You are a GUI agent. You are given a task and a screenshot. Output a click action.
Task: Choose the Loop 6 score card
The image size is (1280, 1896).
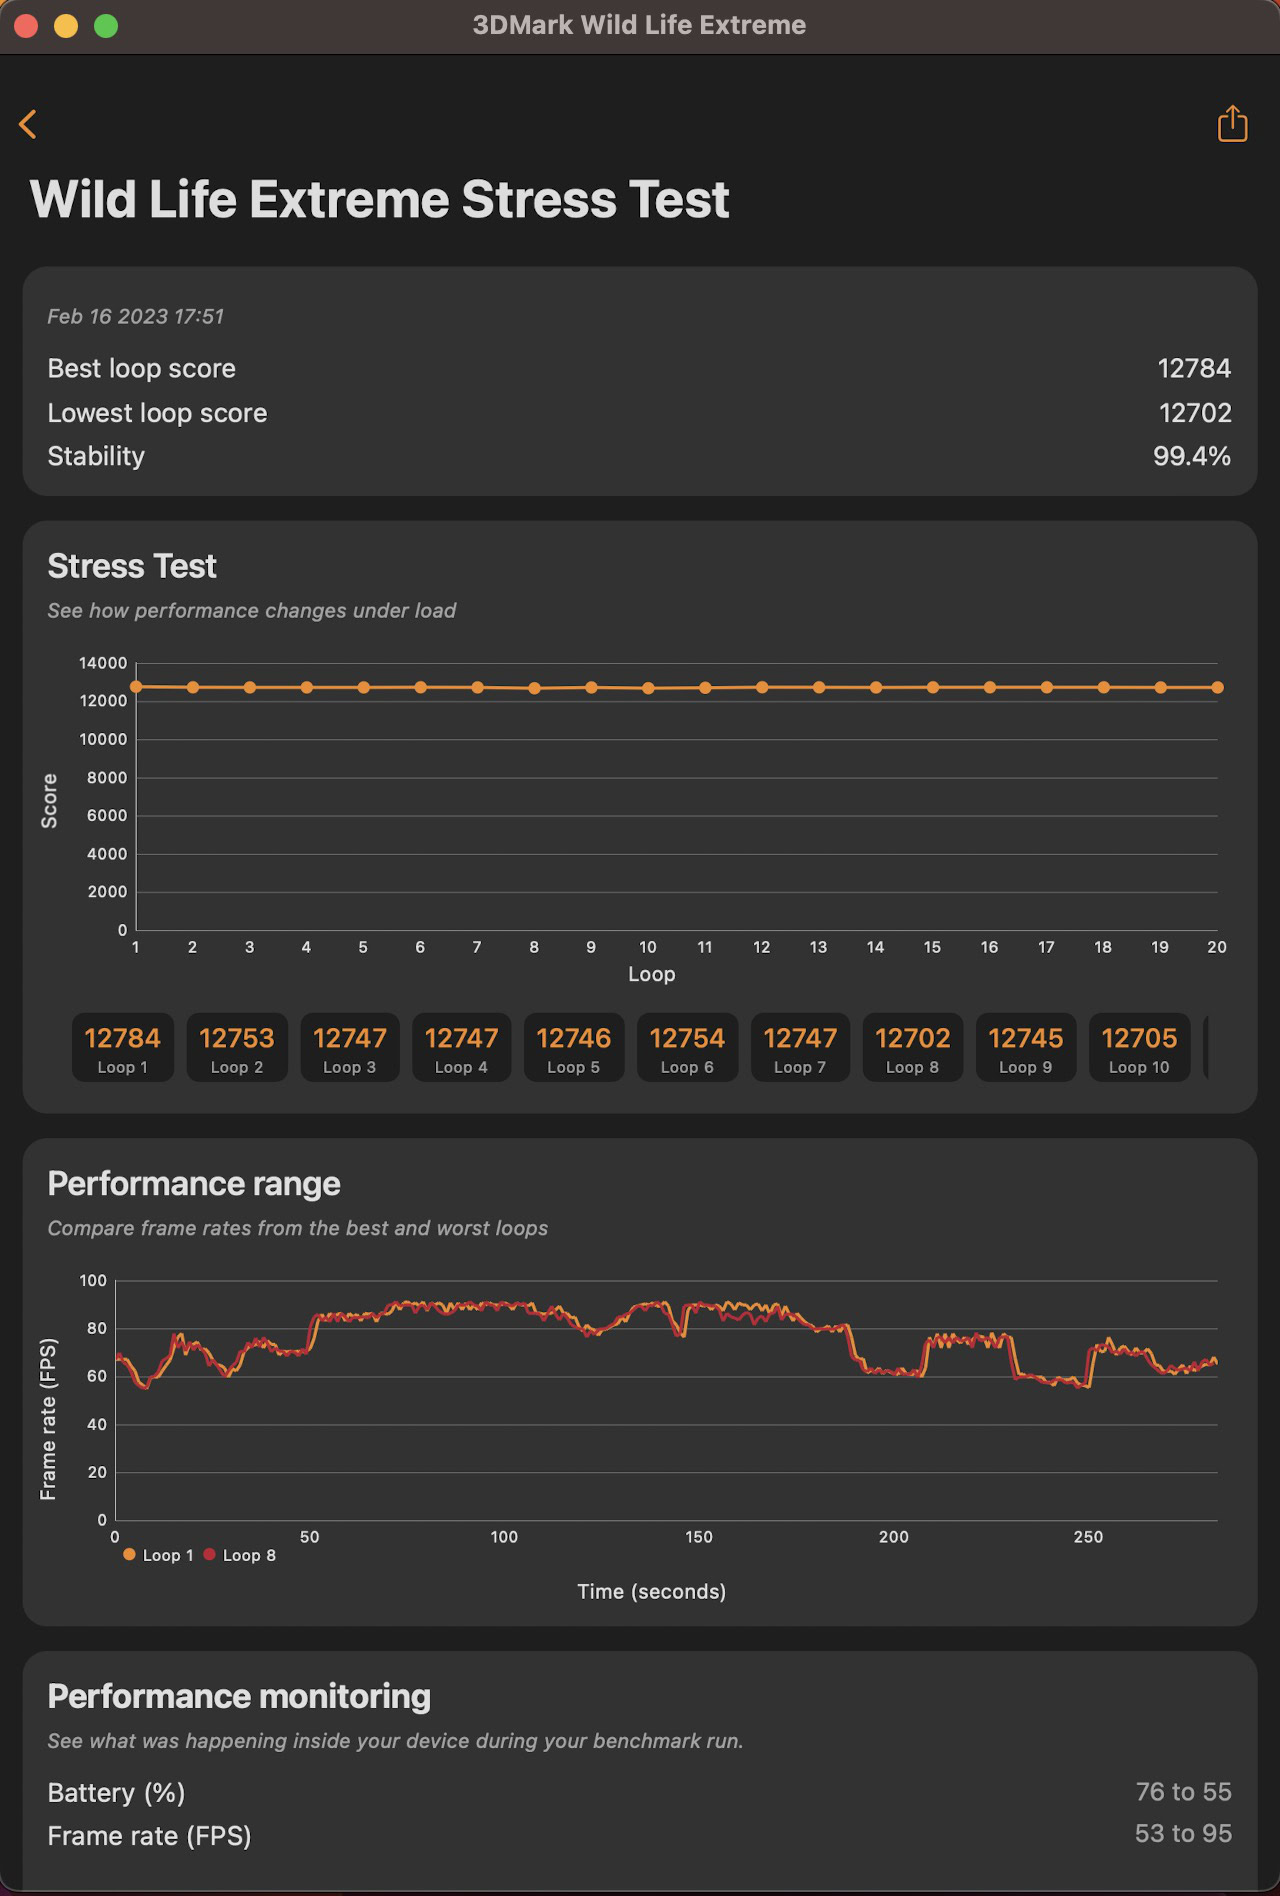[x=687, y=1047]
